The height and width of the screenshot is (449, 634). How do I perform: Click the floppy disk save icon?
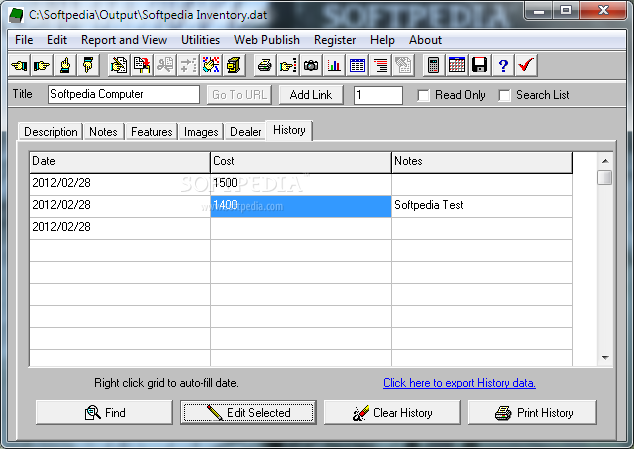pos(480,65)
